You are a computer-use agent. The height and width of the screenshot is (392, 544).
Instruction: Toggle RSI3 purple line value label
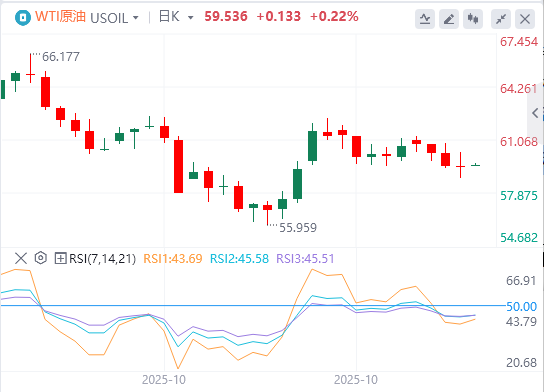(x=305, y=258)
